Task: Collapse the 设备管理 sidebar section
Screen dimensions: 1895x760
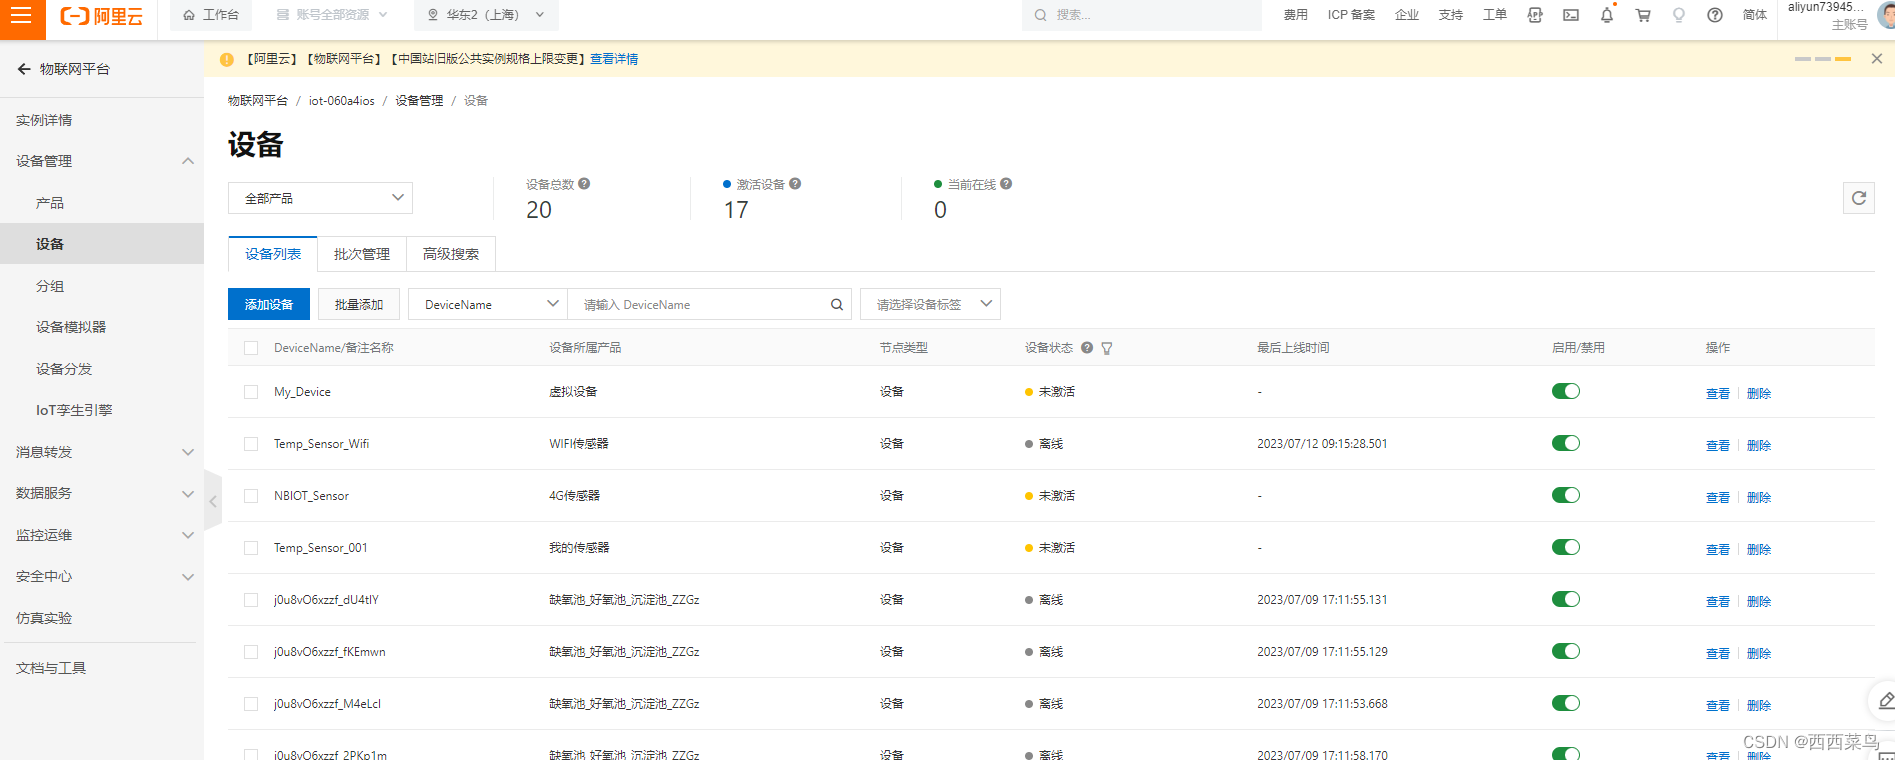Action: (x=188, y=161)
